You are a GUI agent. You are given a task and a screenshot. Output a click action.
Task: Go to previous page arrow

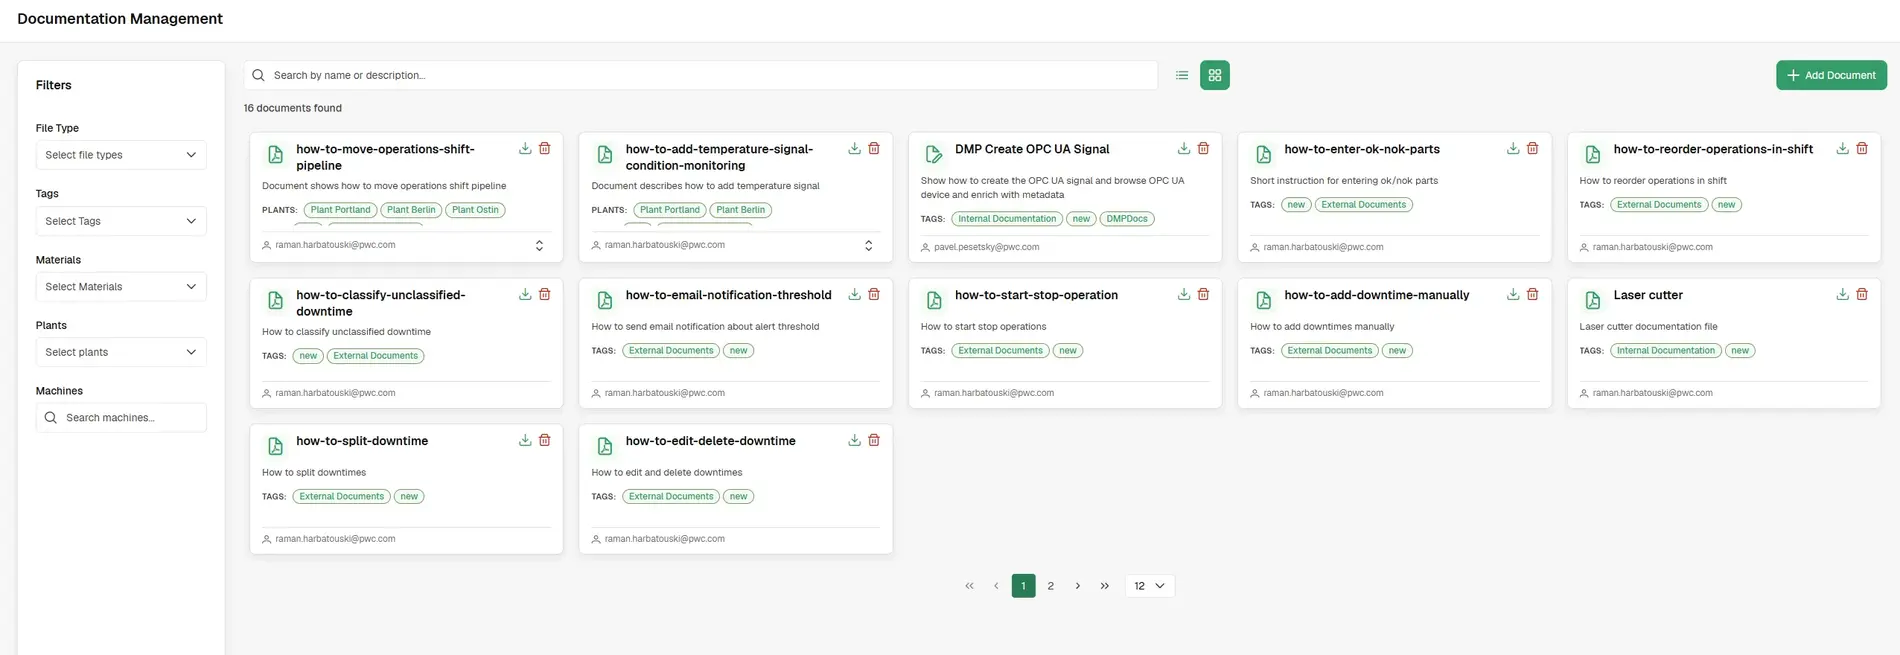pyautogui.click(x=996, y=586)
